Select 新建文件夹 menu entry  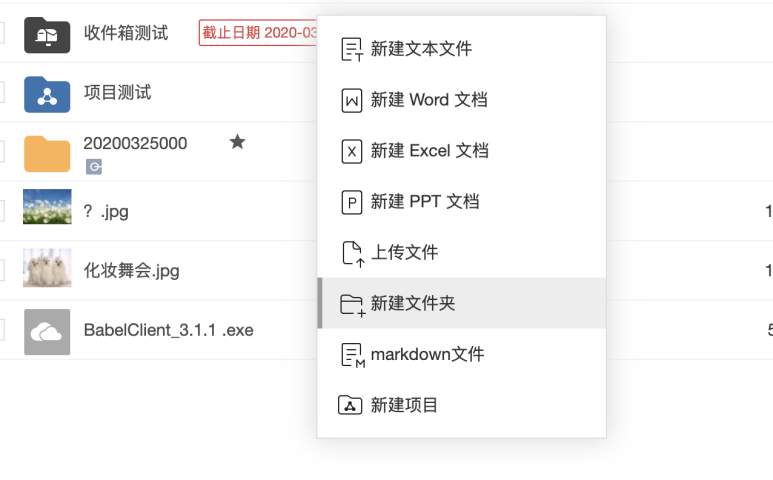point(413,303)
